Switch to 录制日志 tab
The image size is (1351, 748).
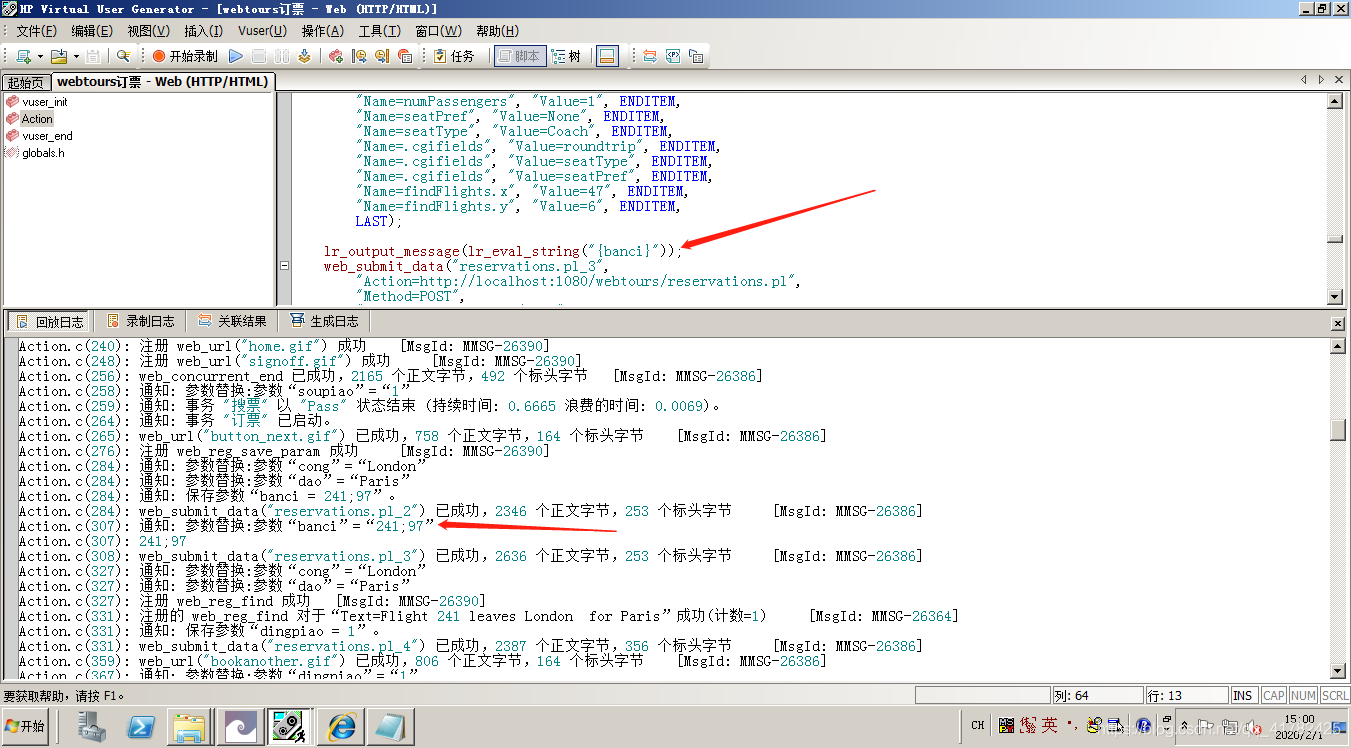pyautogui.click(x=139, y=321)
